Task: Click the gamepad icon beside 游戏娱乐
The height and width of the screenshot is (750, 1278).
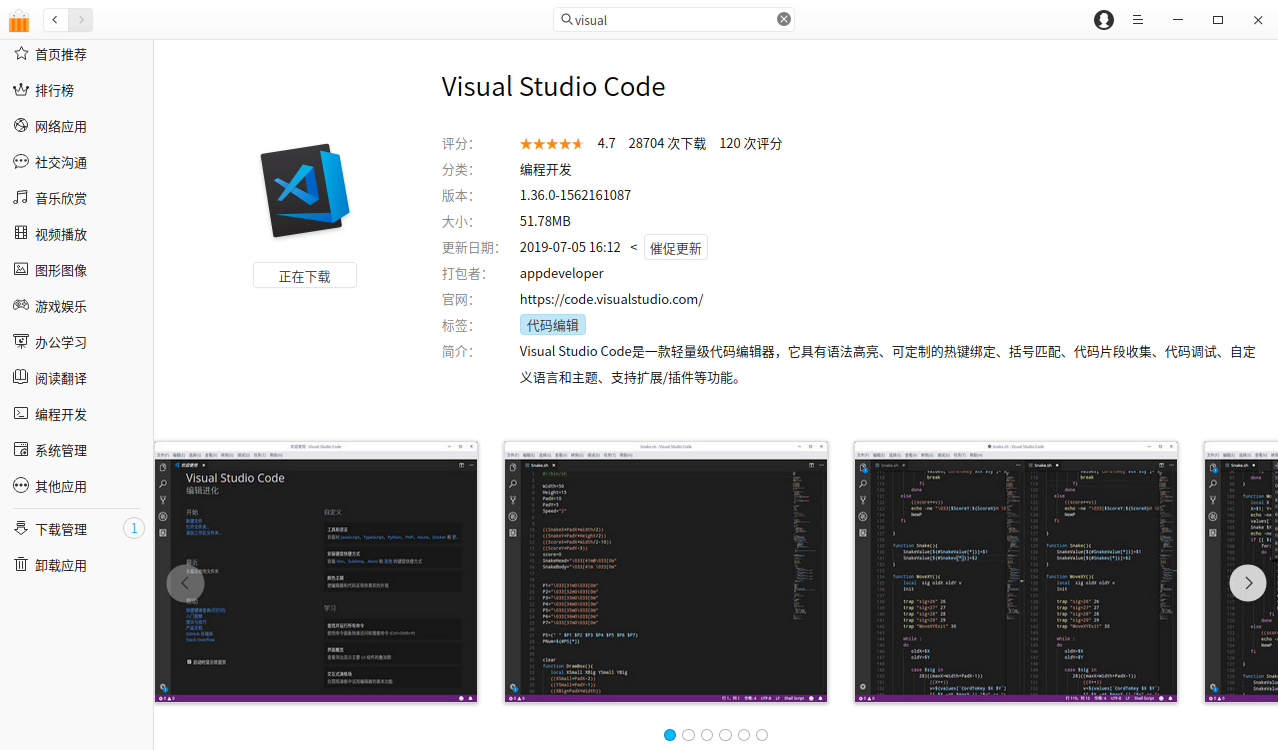Action: point(21,306)
